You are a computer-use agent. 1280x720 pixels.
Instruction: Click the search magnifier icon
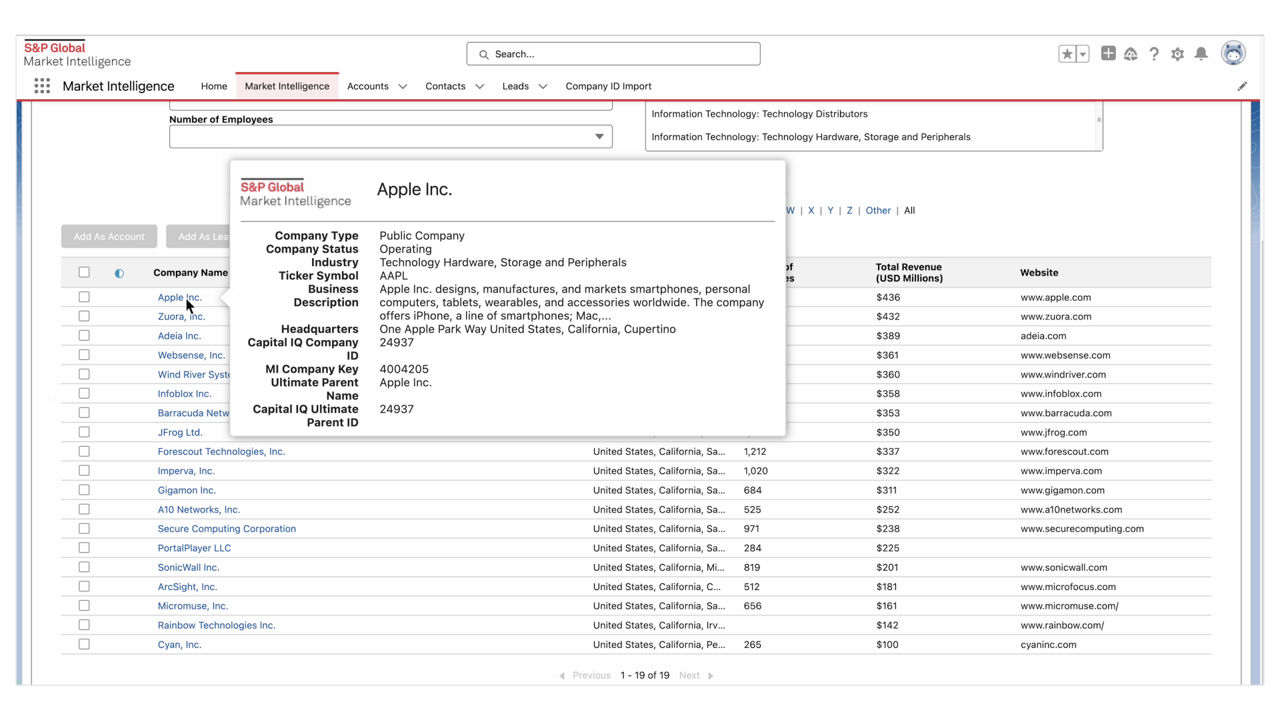tap(484, 54)
